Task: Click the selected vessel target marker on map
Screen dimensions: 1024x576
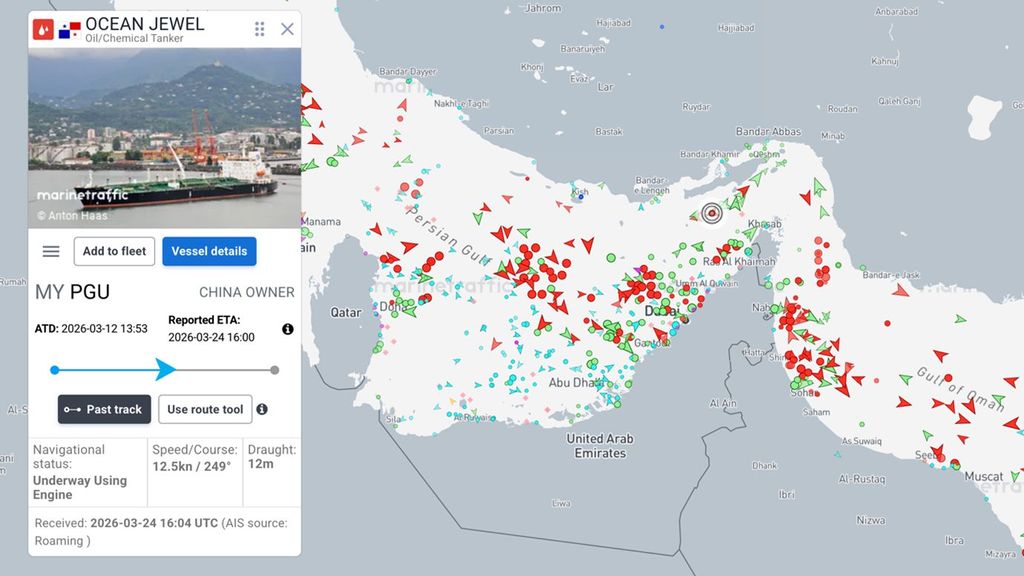Action: coord(711,213)
